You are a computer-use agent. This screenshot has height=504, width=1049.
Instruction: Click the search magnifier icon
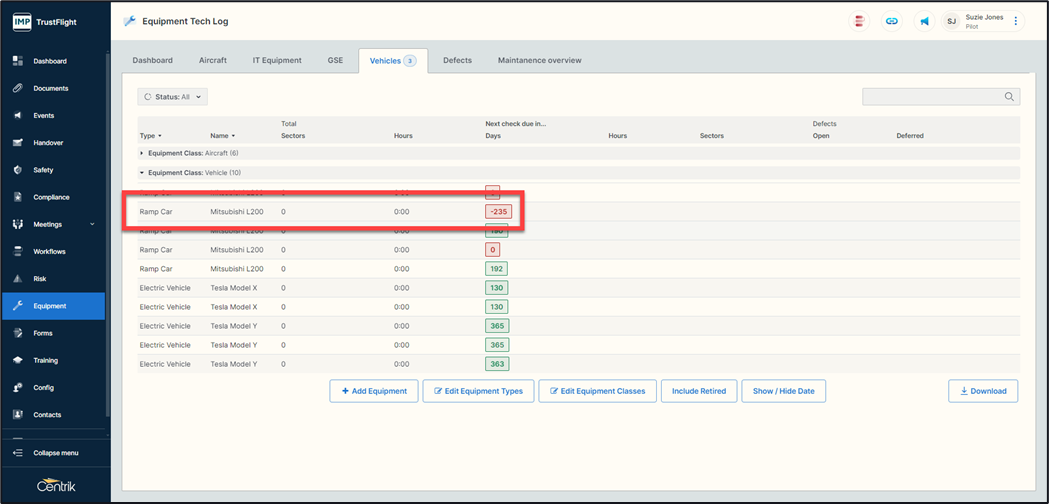click(x=1010, y=97)
